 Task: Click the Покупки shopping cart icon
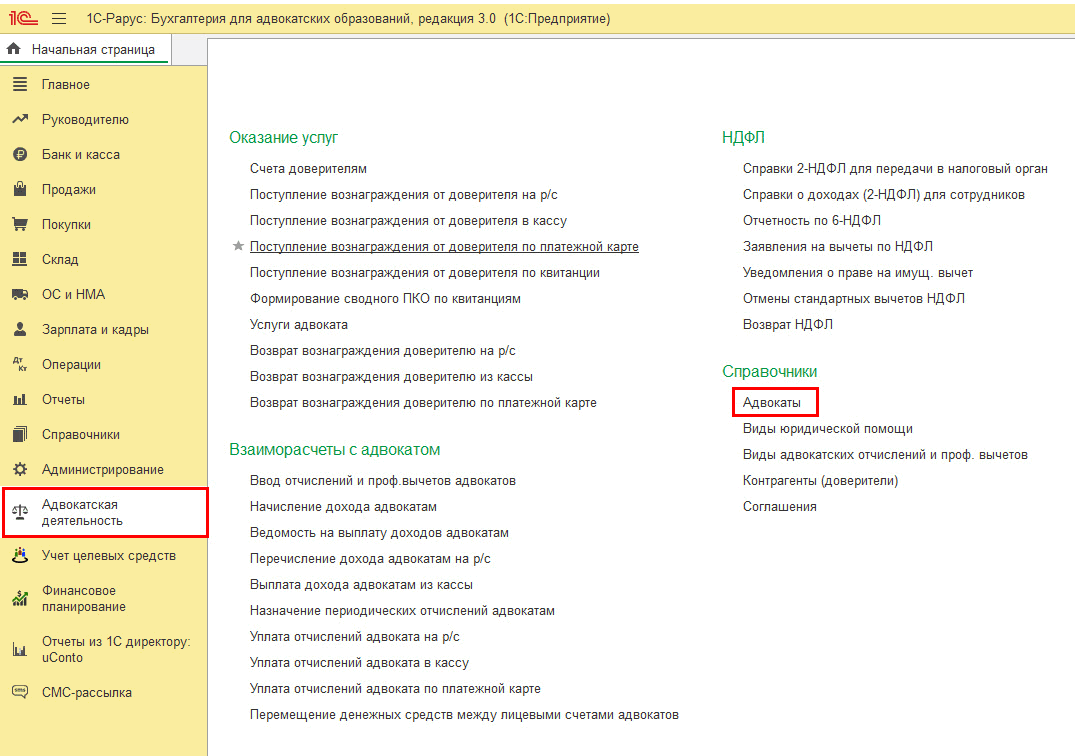tap(19, 225)
